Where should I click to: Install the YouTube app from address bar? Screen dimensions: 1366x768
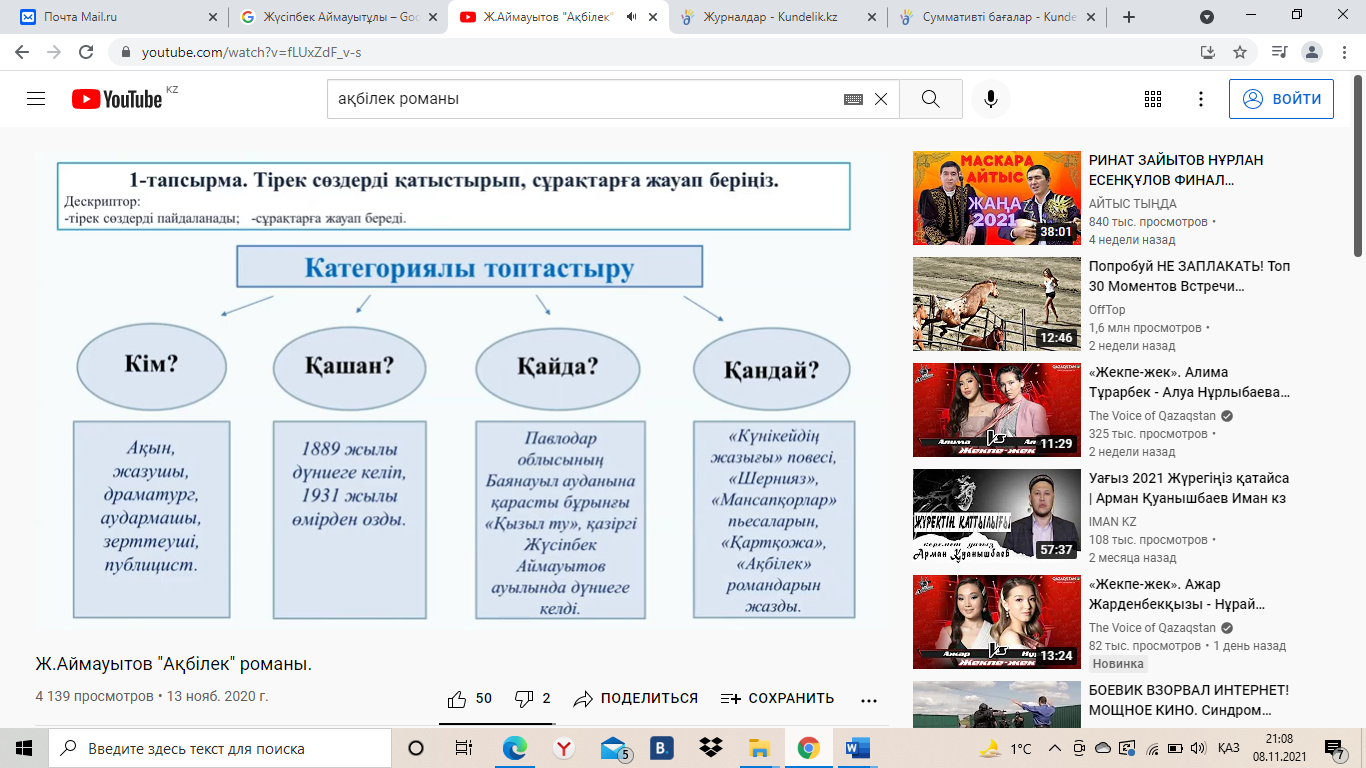click(1208, 52)
